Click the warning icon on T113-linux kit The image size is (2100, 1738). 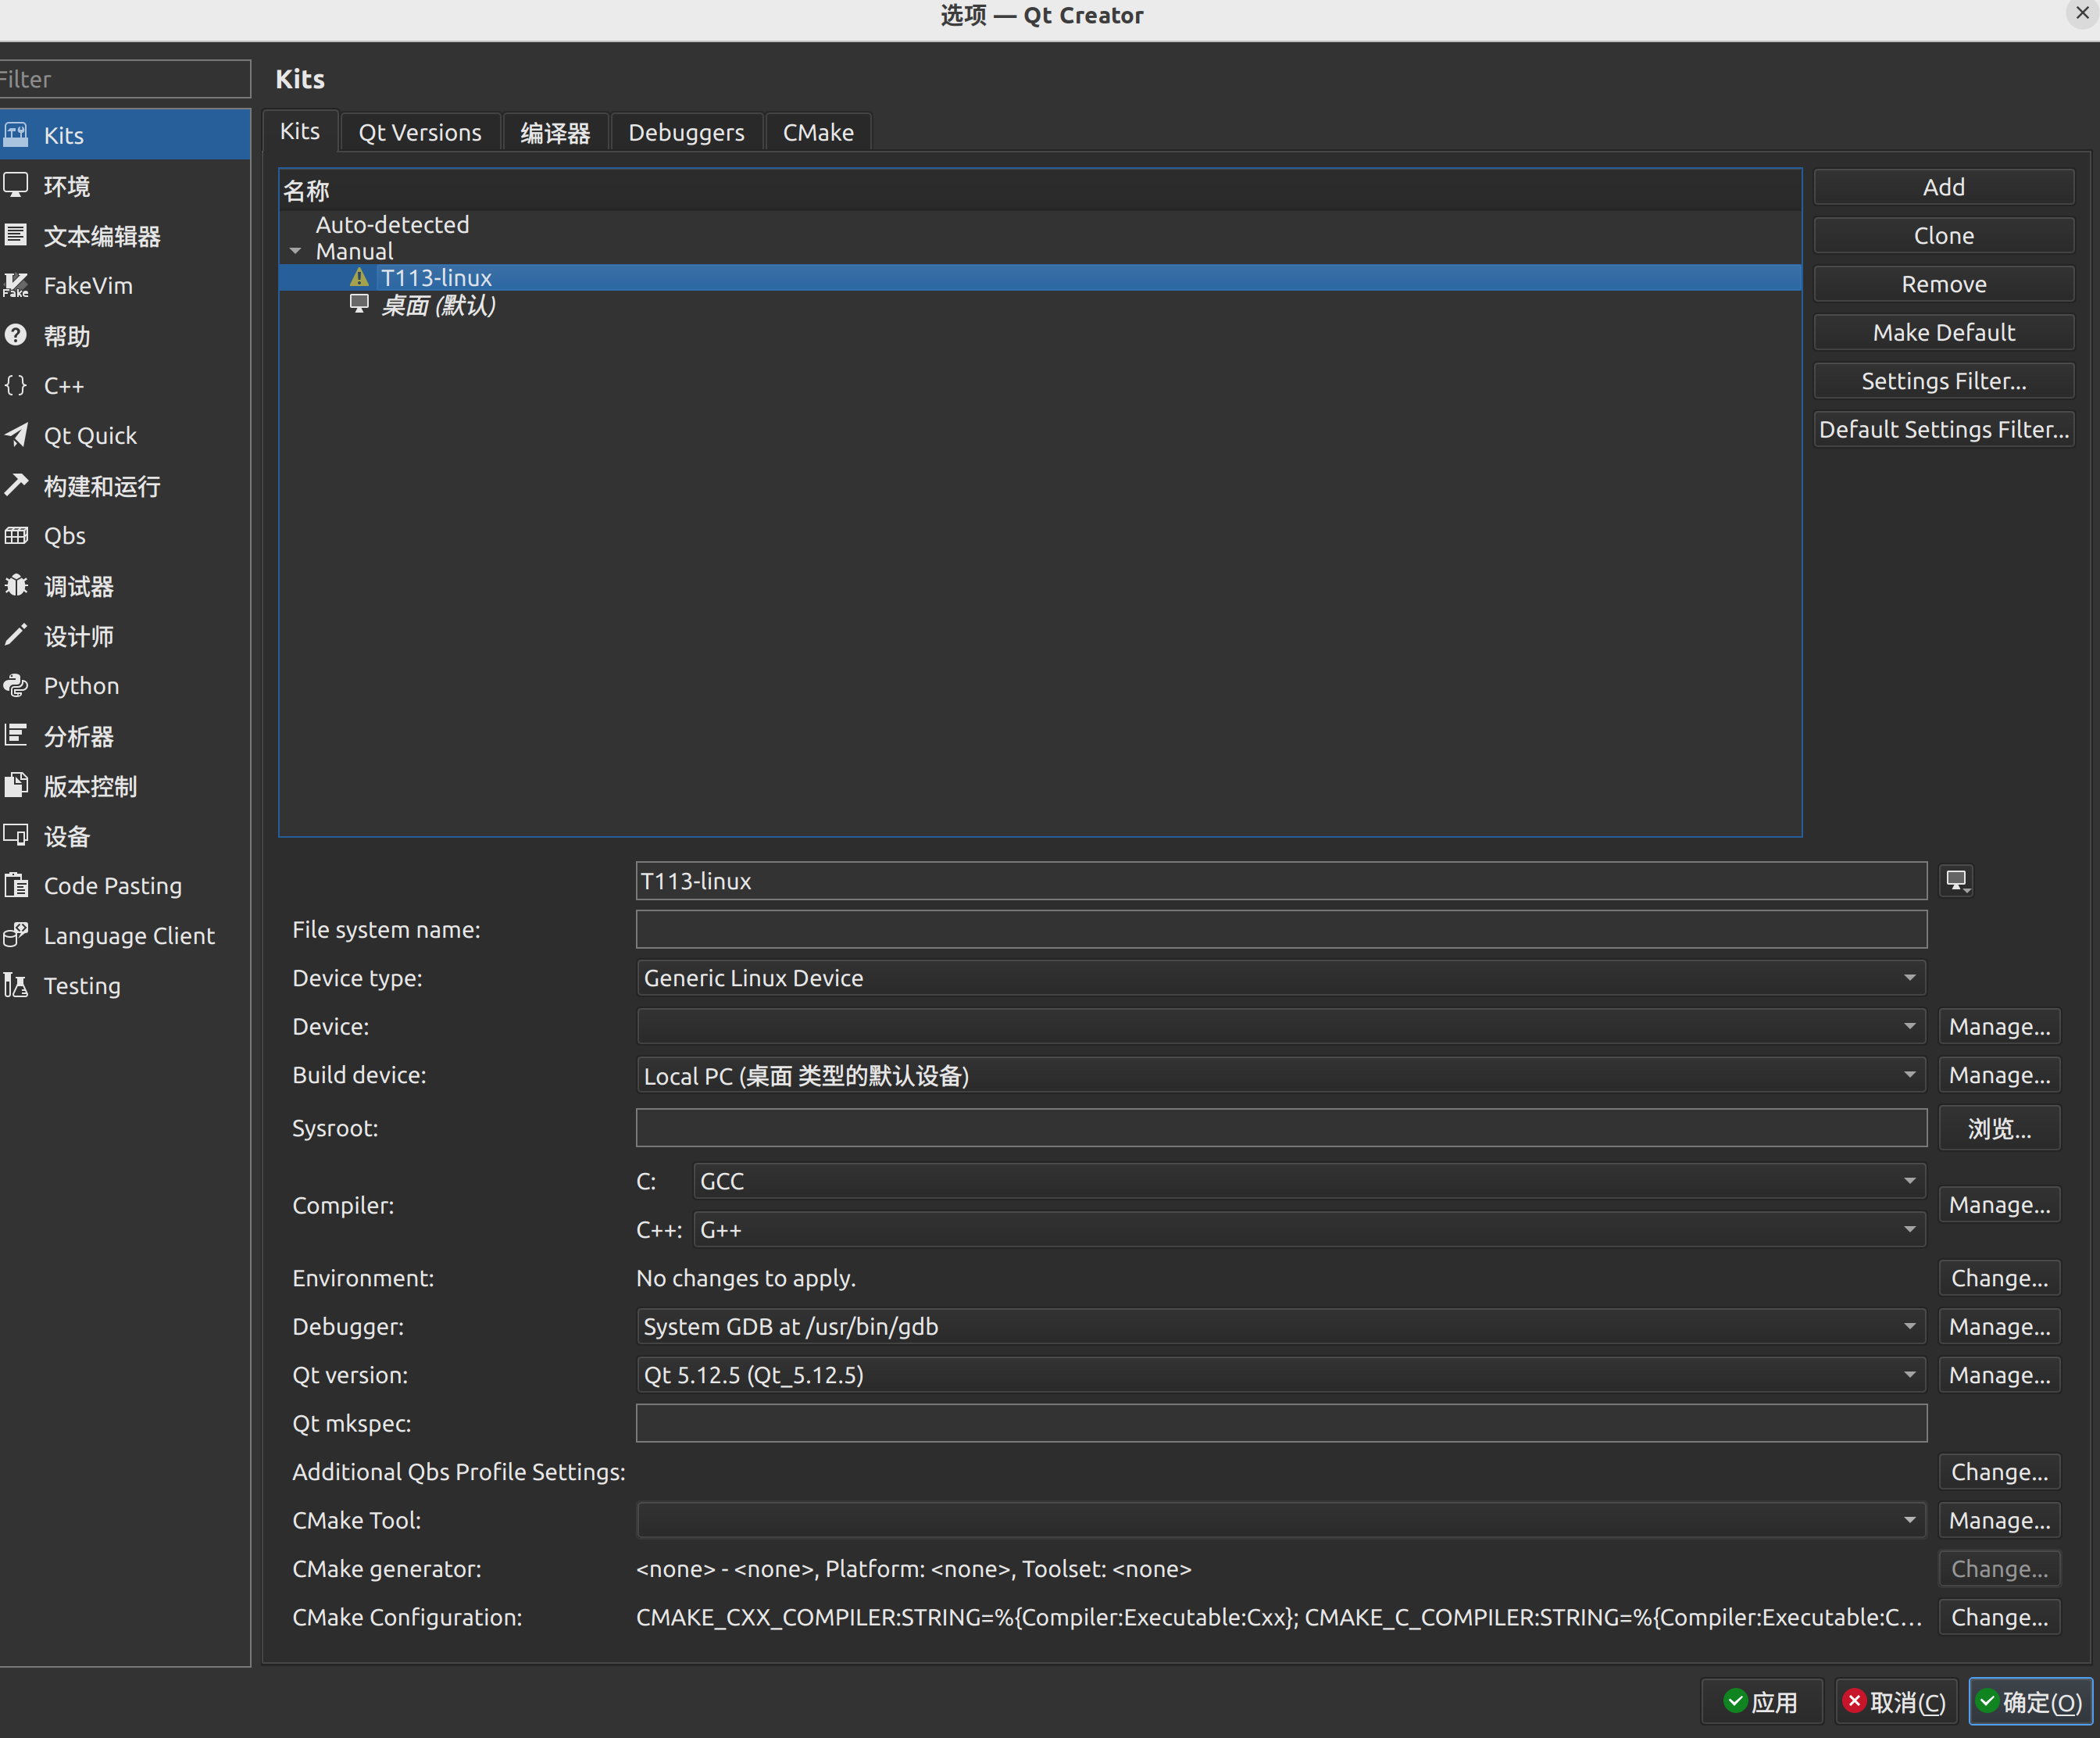click(359, 277)
